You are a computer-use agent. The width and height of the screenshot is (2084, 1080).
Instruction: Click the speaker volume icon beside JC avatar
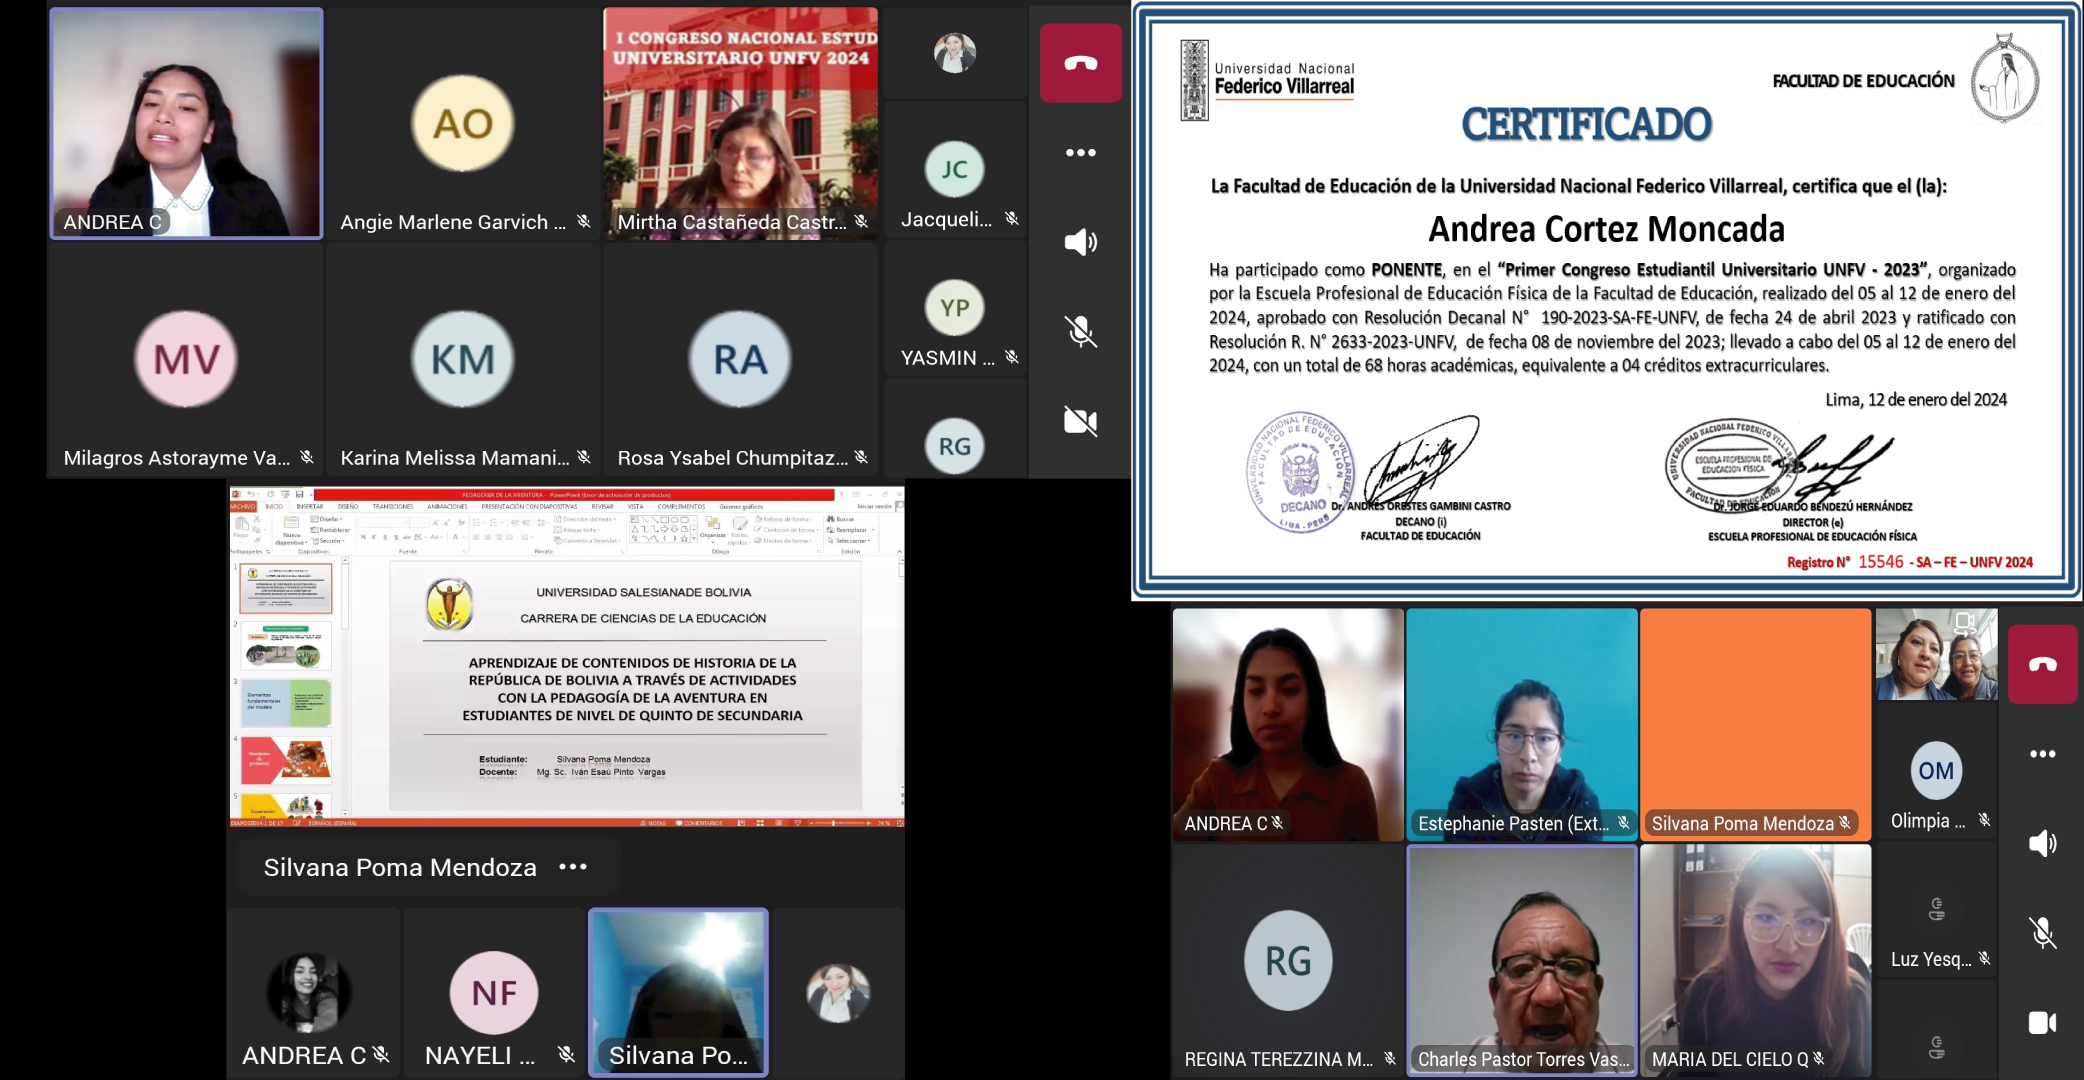click(1080, 242)
